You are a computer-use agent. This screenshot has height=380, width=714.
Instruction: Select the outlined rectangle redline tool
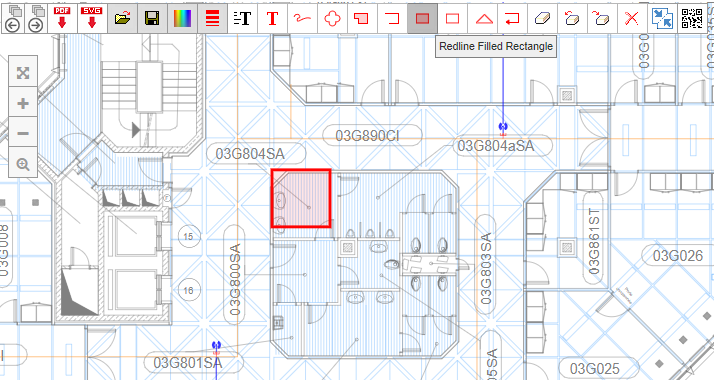click(453, 18)
